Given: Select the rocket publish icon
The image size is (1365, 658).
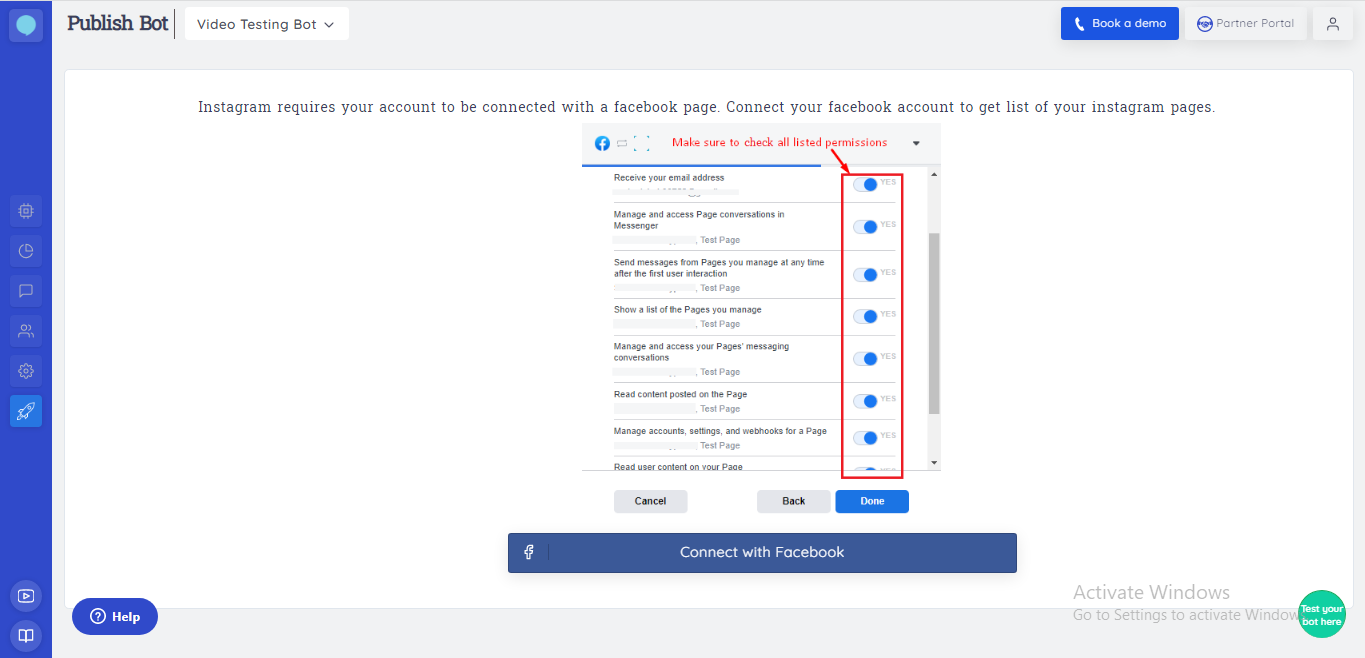Looking at the screenshot, I should tap(26, 411).
